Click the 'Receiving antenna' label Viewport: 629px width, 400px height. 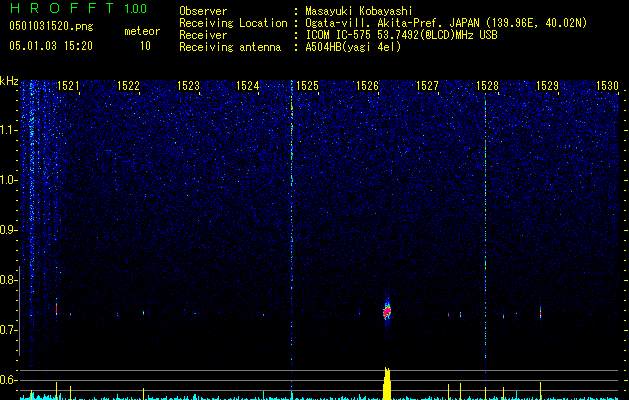point(230,47)
